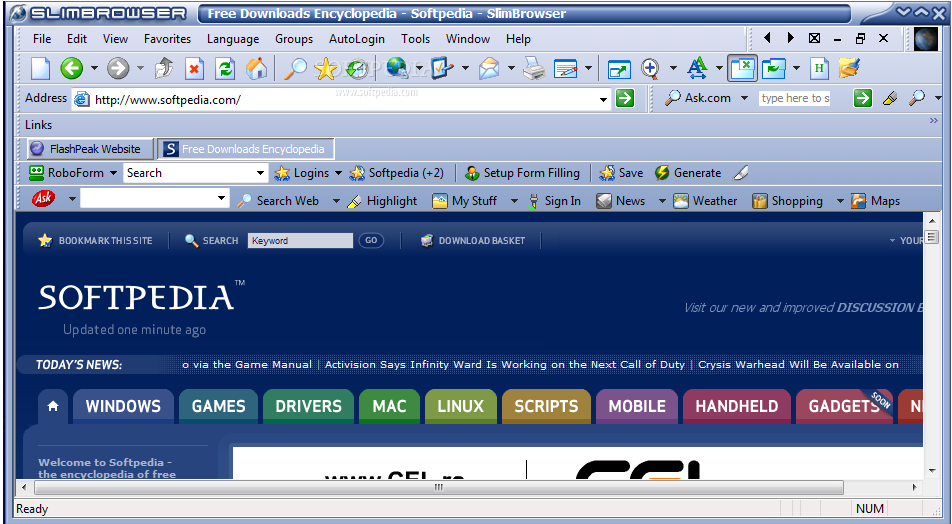952x524 pixels.
Task: Click the text size letter A icon
Action: click(x=697, y=68)
